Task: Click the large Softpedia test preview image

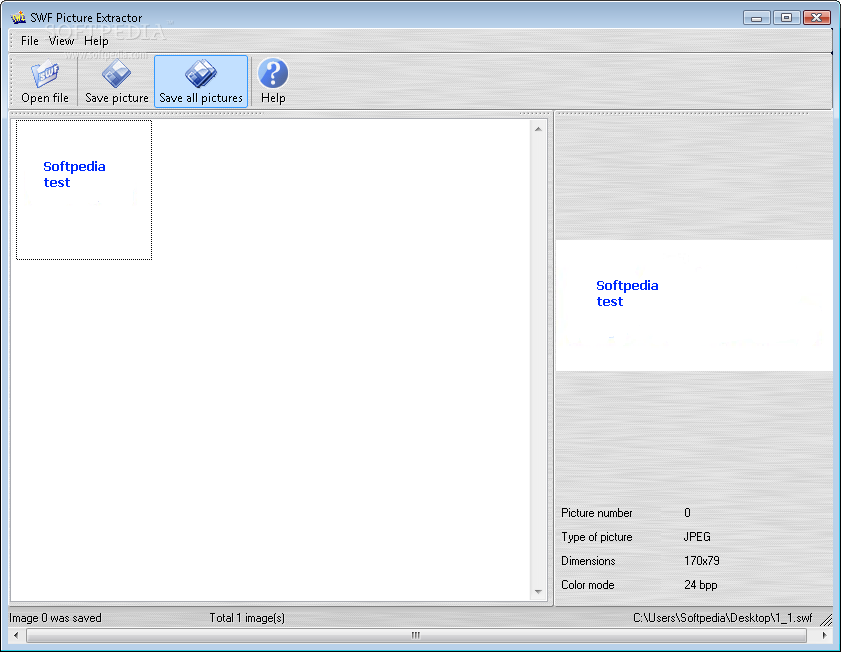Action: [694, 305]
